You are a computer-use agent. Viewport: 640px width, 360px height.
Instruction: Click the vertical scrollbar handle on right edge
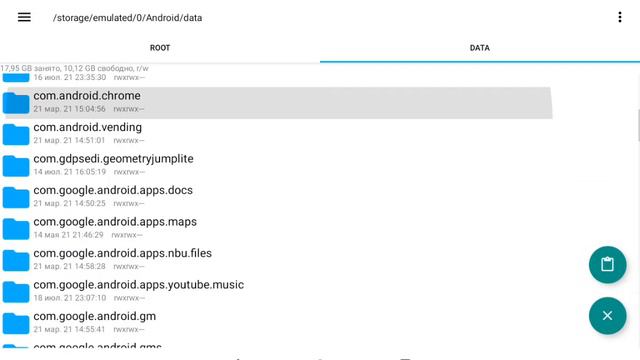[x=638, y=125]
